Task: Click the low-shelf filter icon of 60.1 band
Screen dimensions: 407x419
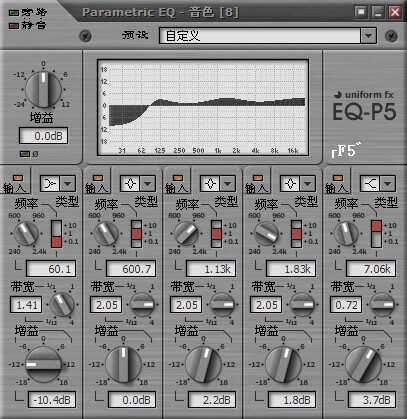Action: 50,183
